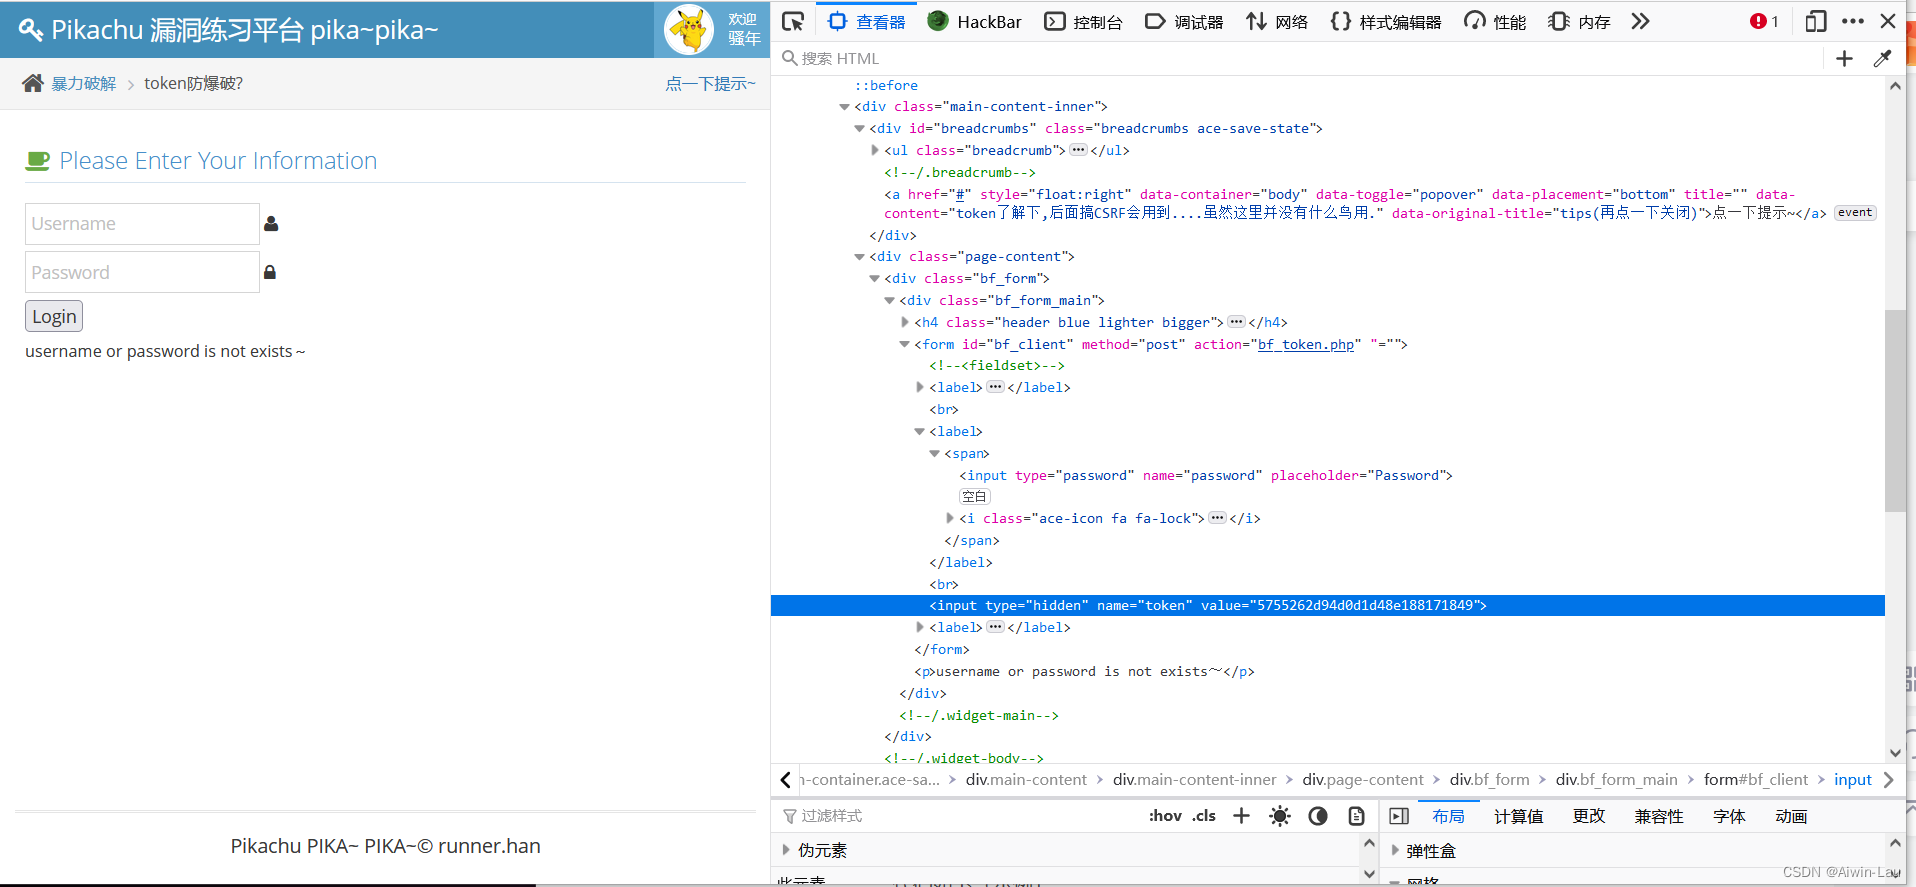
Task: Click the red error count indicator
Action: 1764,21
